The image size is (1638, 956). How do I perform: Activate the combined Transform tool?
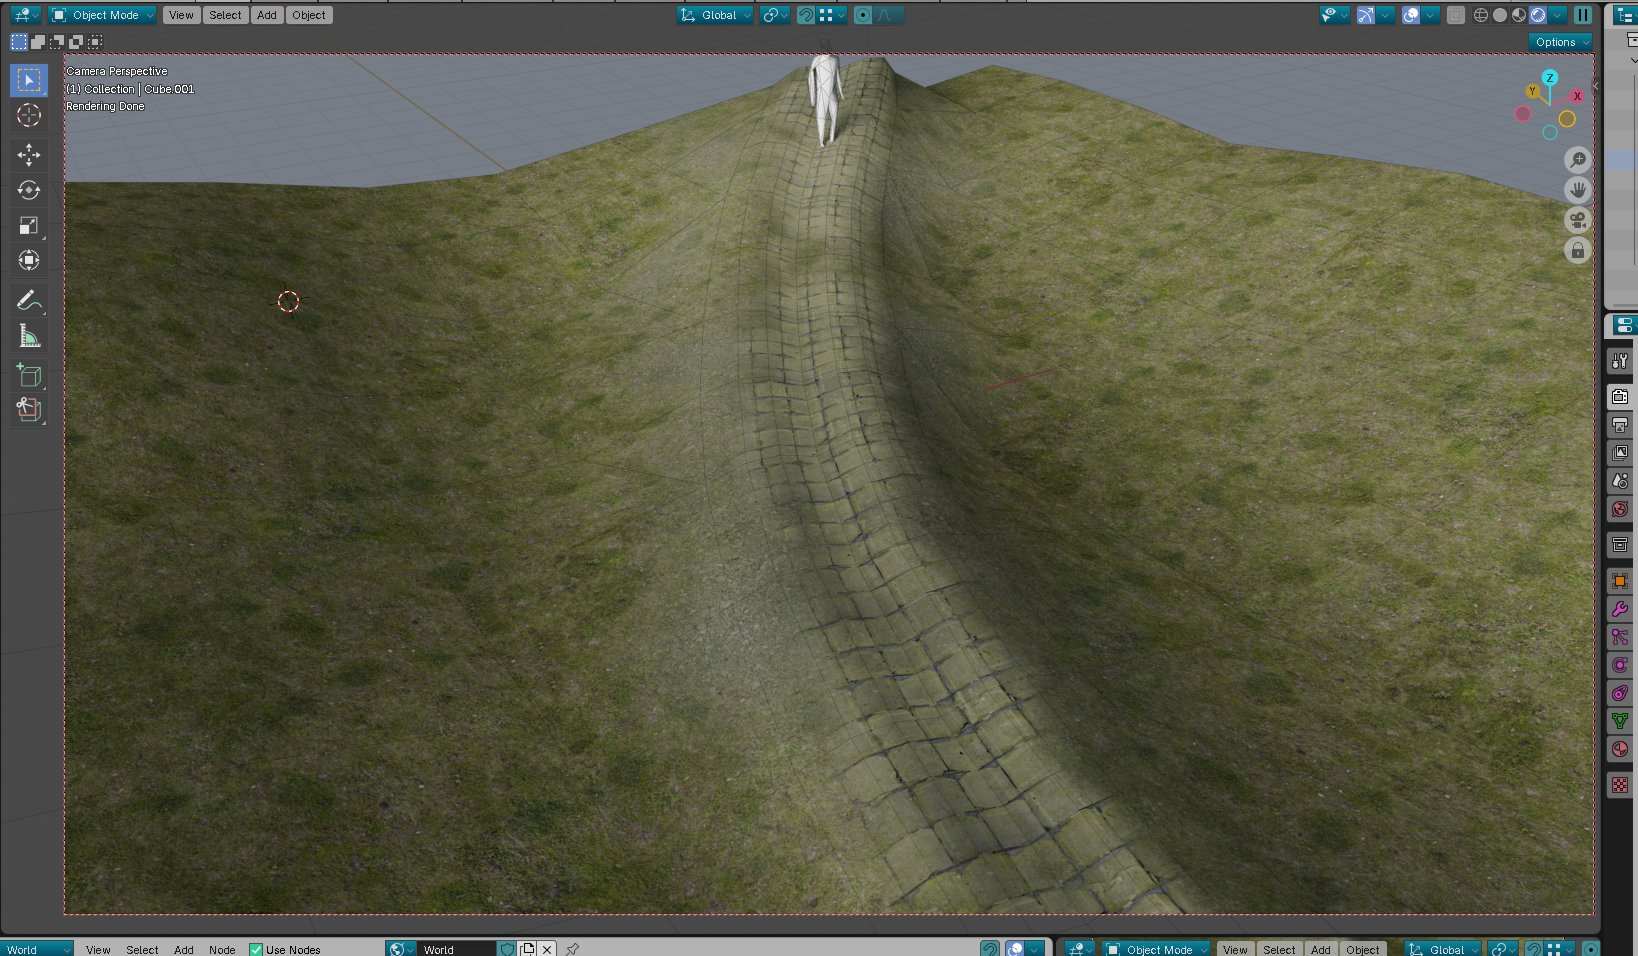(29, 260)
